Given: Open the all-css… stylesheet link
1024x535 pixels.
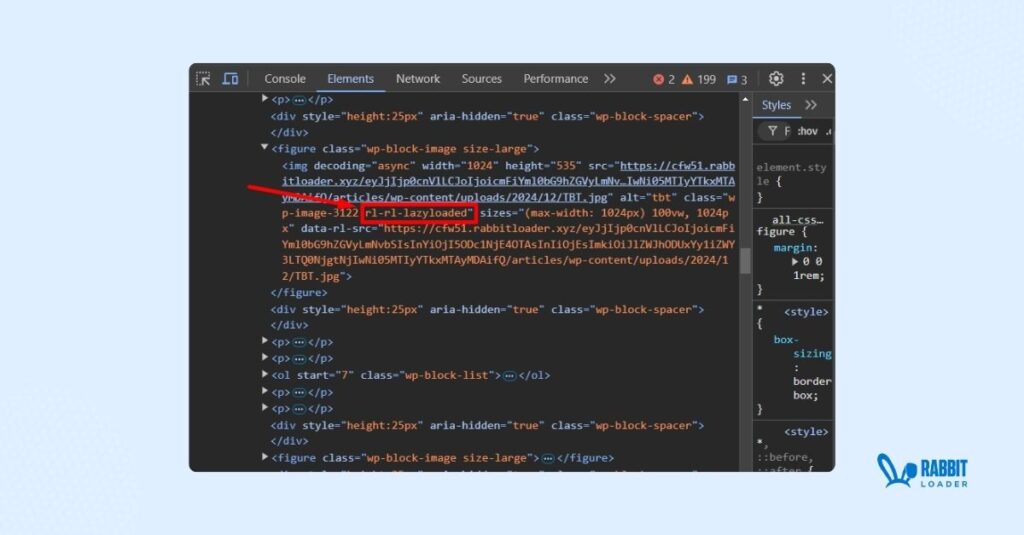Looking at the screenshot, I should click(797, 220).
